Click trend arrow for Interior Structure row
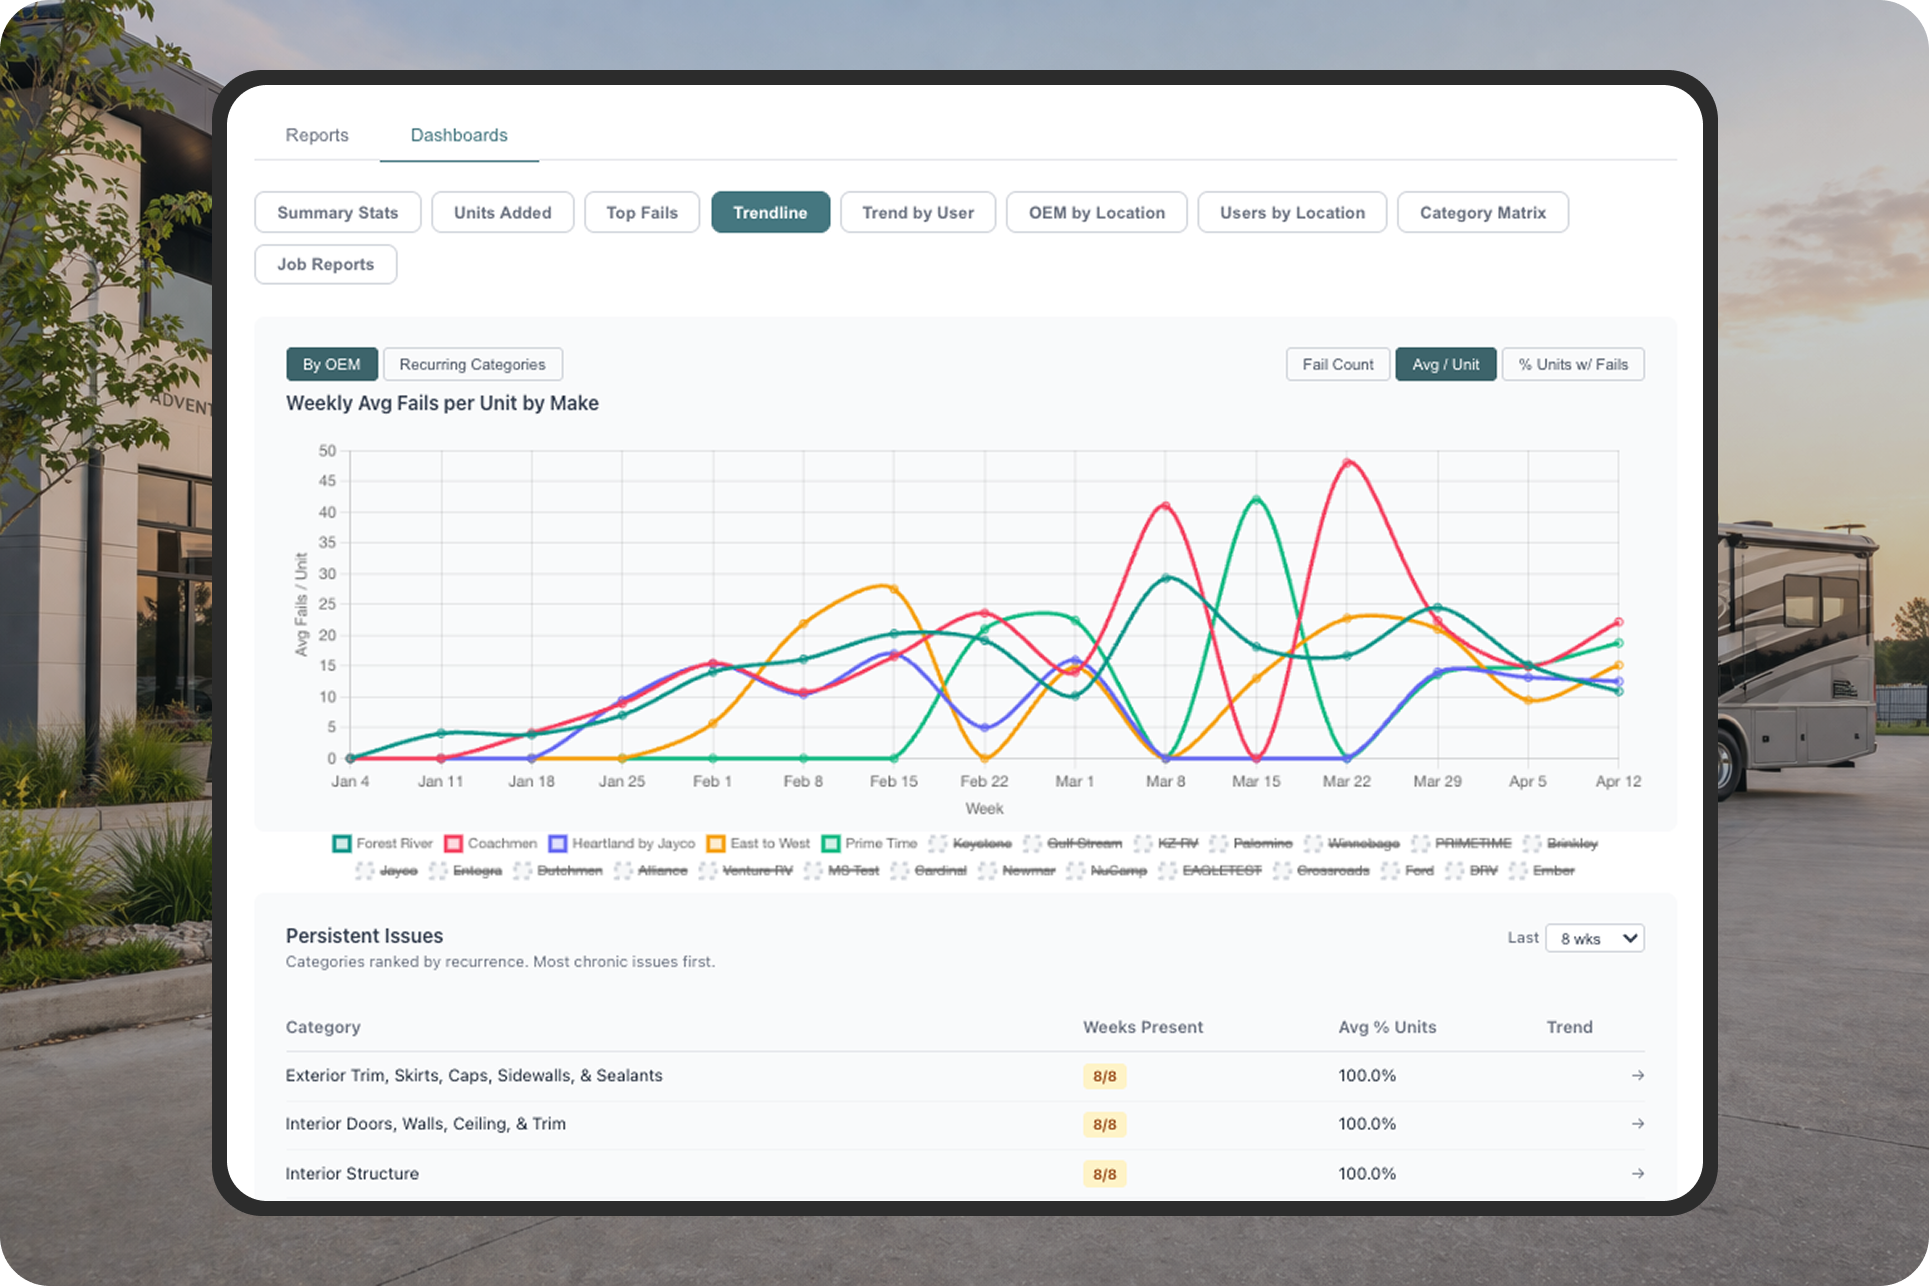Image resolution: width=1929 pixels, height=1286 pixels. (1637, 1173)
